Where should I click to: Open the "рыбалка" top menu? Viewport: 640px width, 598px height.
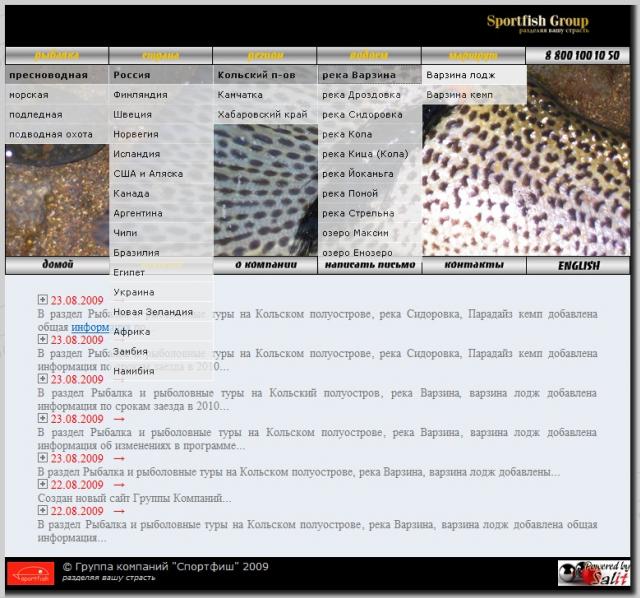pos(57,56)
